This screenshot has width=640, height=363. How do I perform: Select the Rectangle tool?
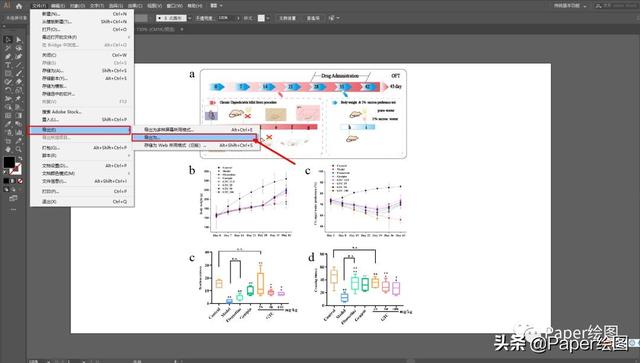click(x=8, y=73)
